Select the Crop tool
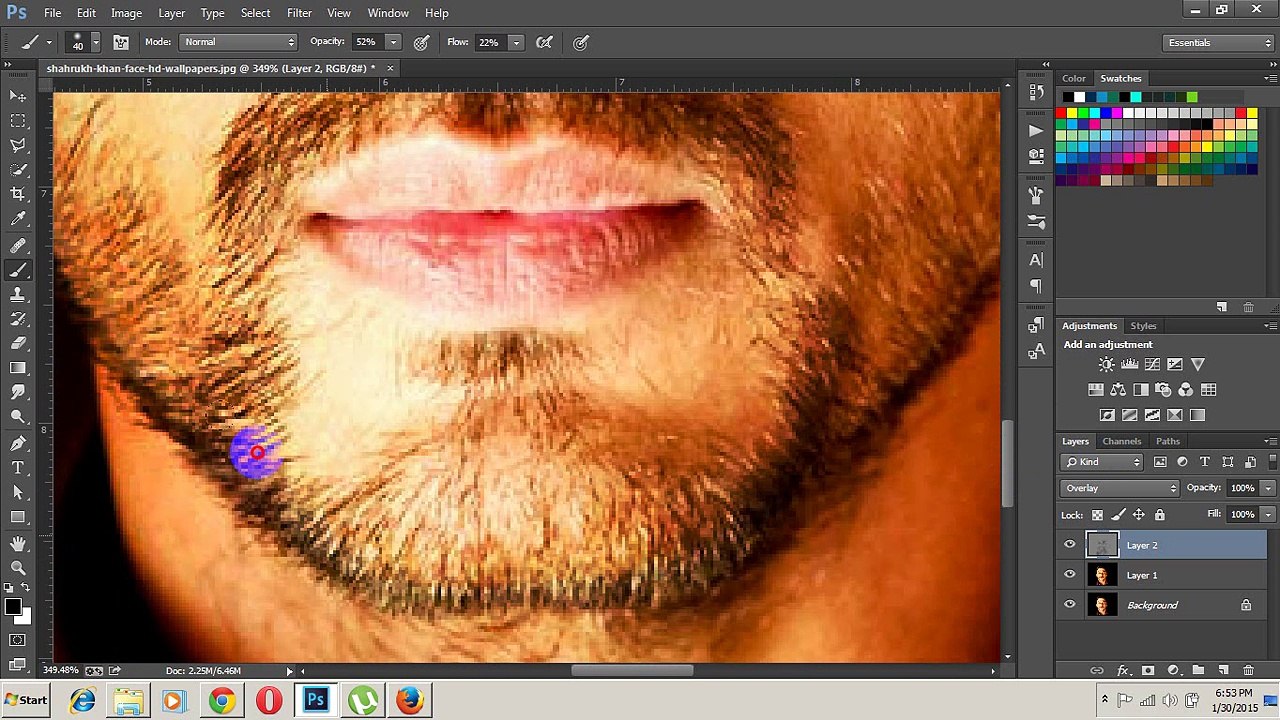 coord(18,195)
